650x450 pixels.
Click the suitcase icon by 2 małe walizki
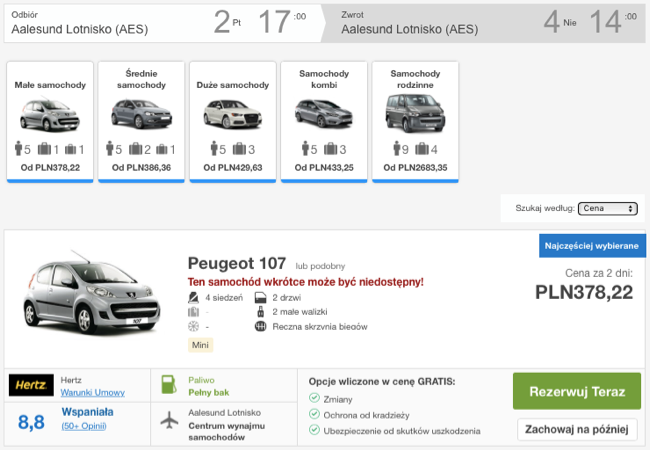click(260, 312)
